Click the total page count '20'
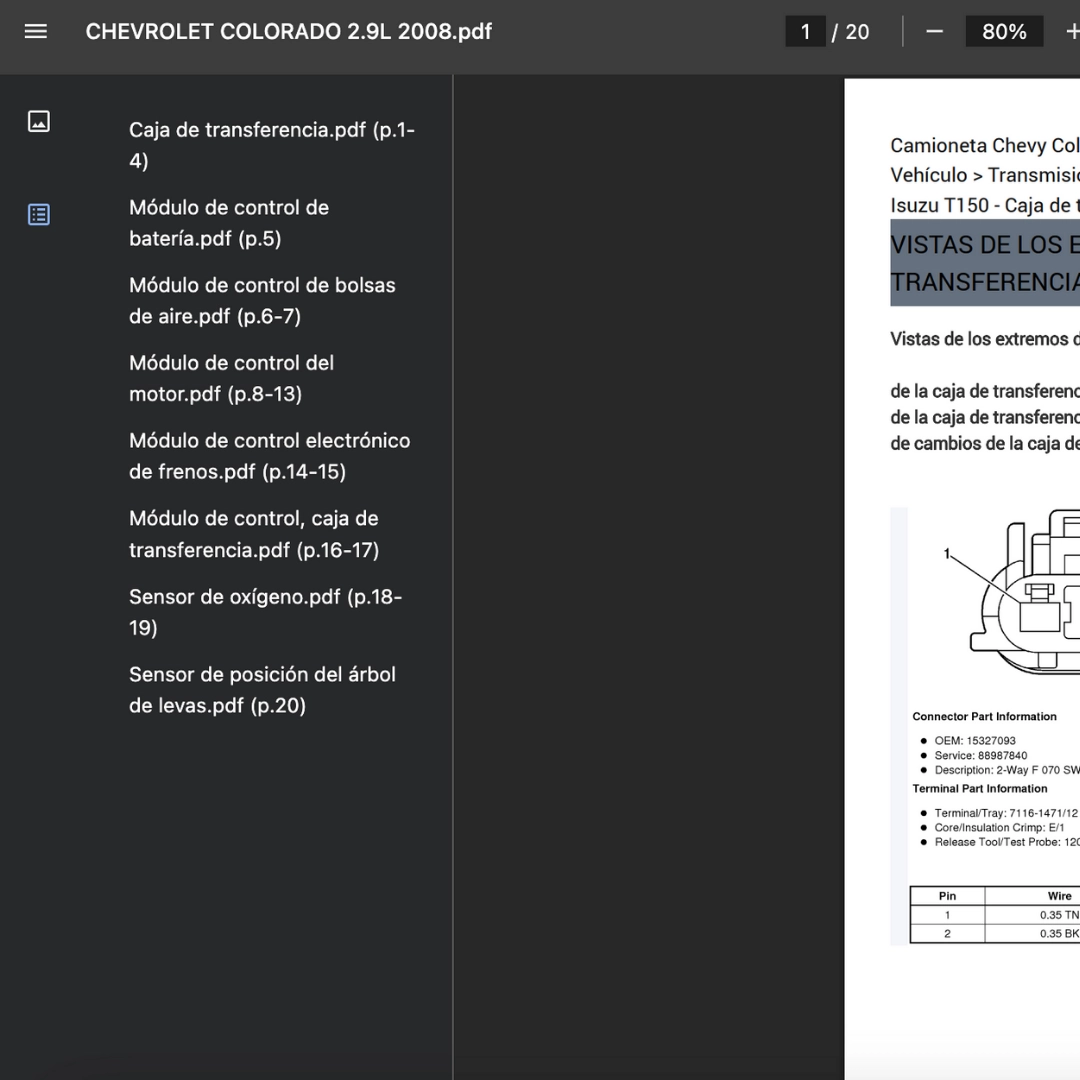 857,32
